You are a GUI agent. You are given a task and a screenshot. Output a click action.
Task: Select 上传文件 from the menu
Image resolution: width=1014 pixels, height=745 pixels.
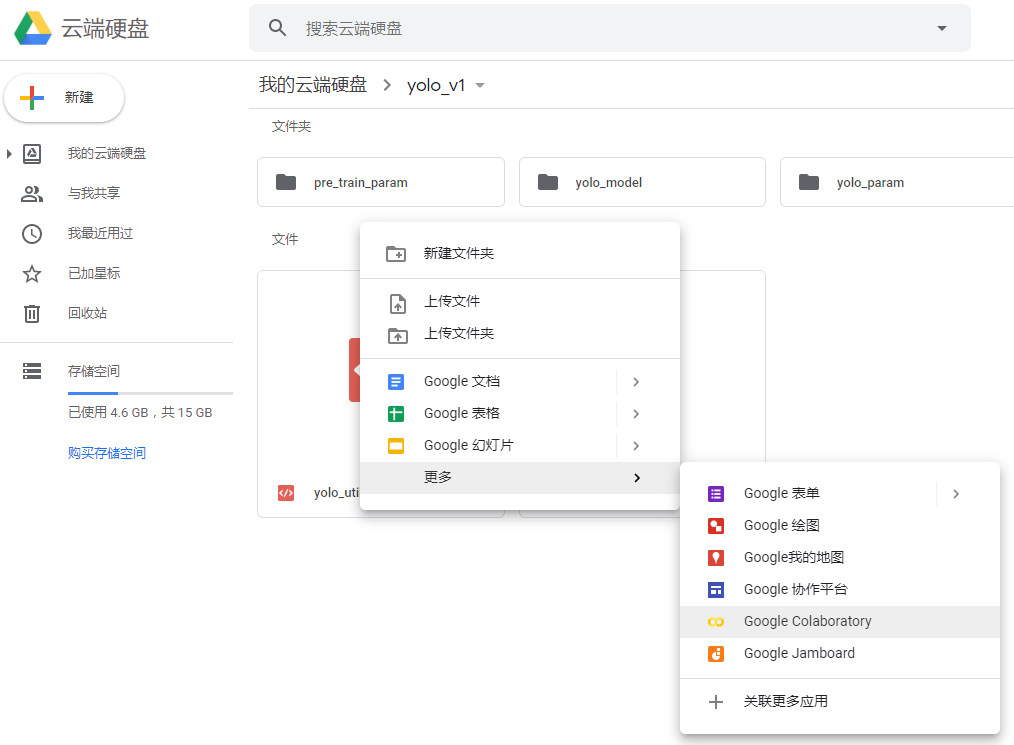pos(520,302)
